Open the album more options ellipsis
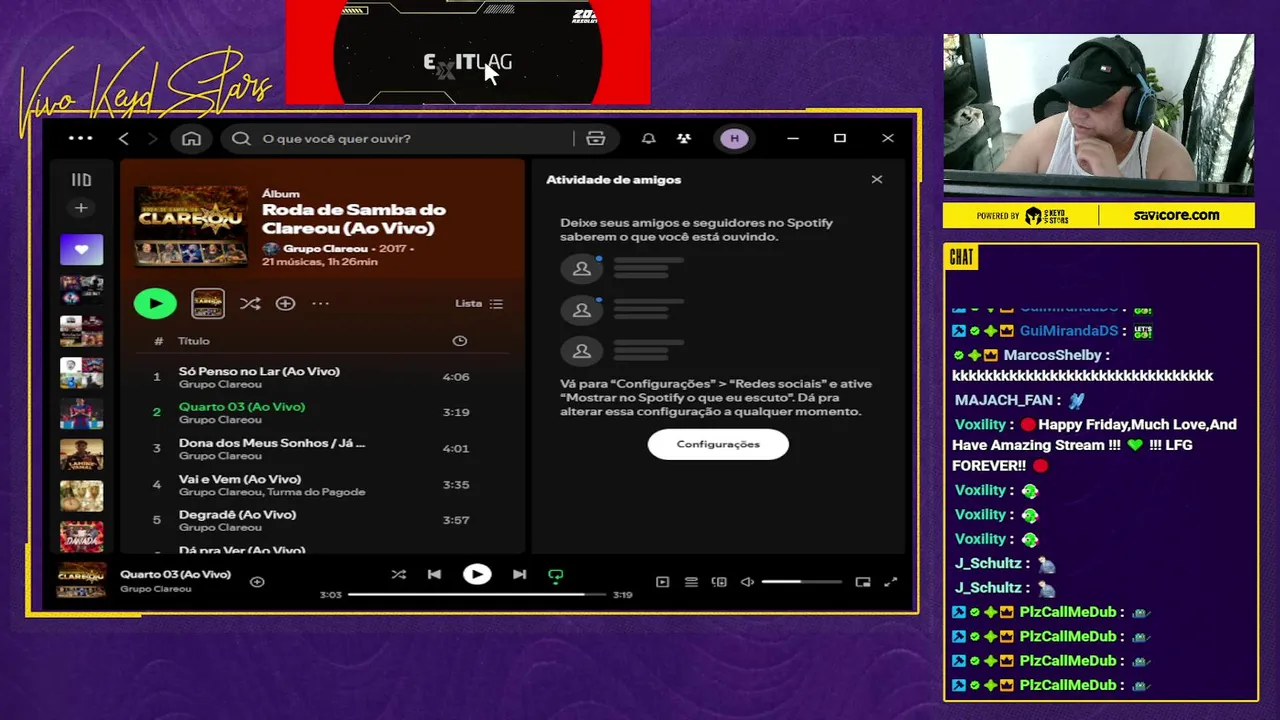The height and width of the screenshot is (720, 1280). 320,303
